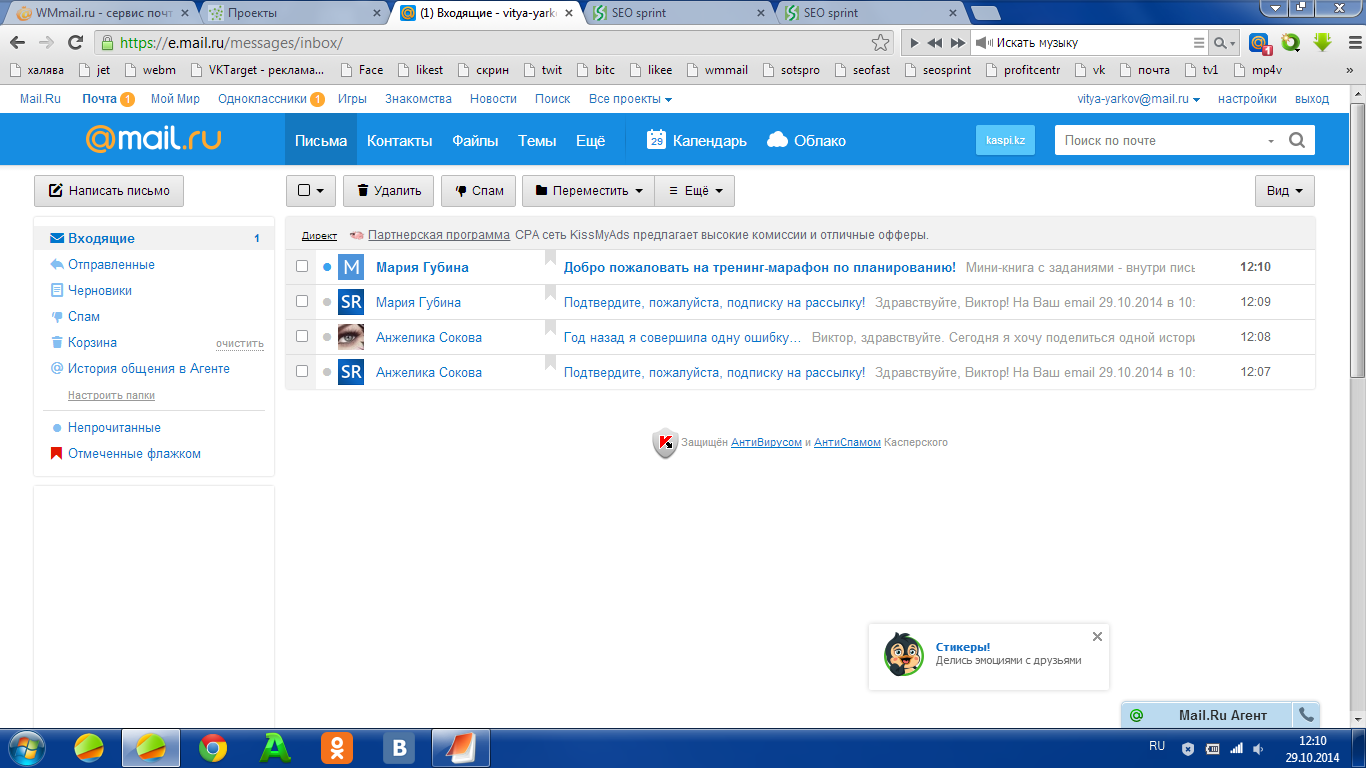Click the Windows Start button
The height and width of the screenshot is (768, 1366).
pos(26,747)
